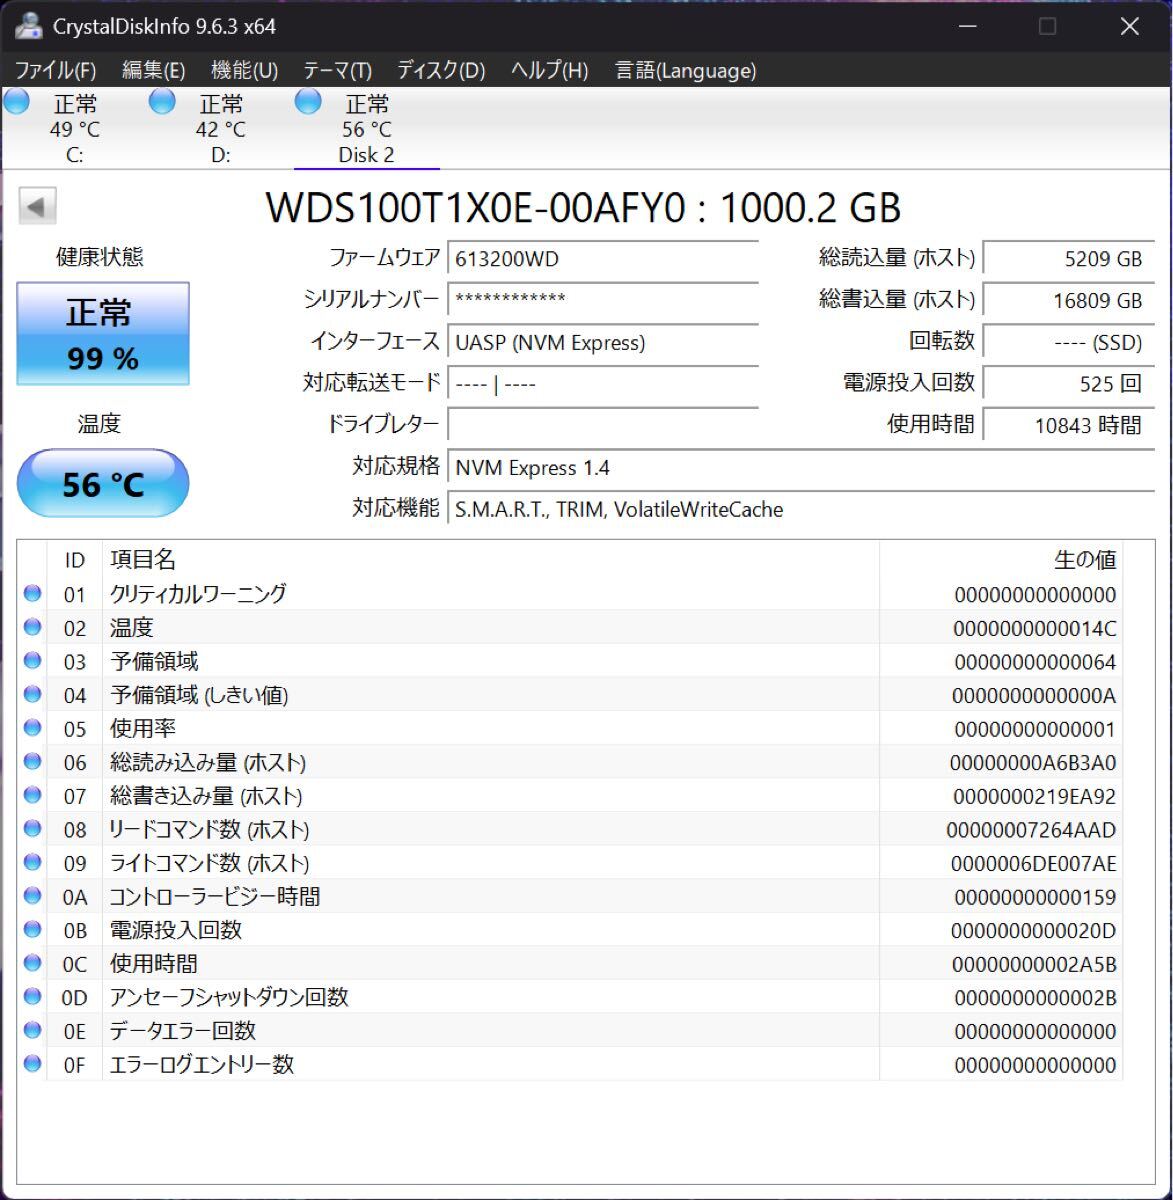This screenshot has width=1173, height=1200.
Task: Click raw value 0000000000002B
Action: point(1035,998)
